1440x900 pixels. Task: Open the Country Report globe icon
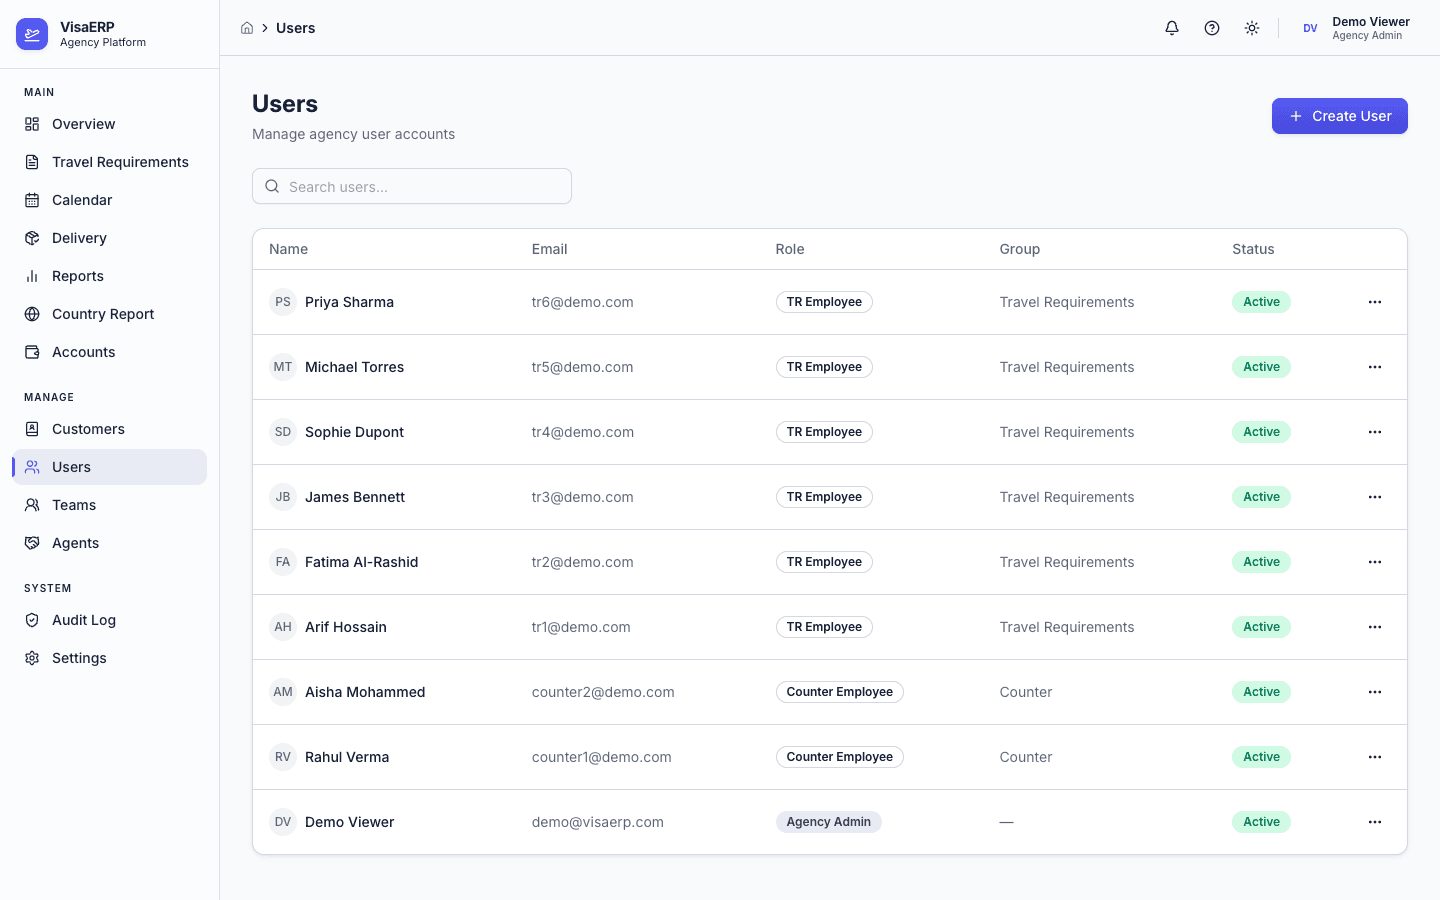click(x=31, y=314)
